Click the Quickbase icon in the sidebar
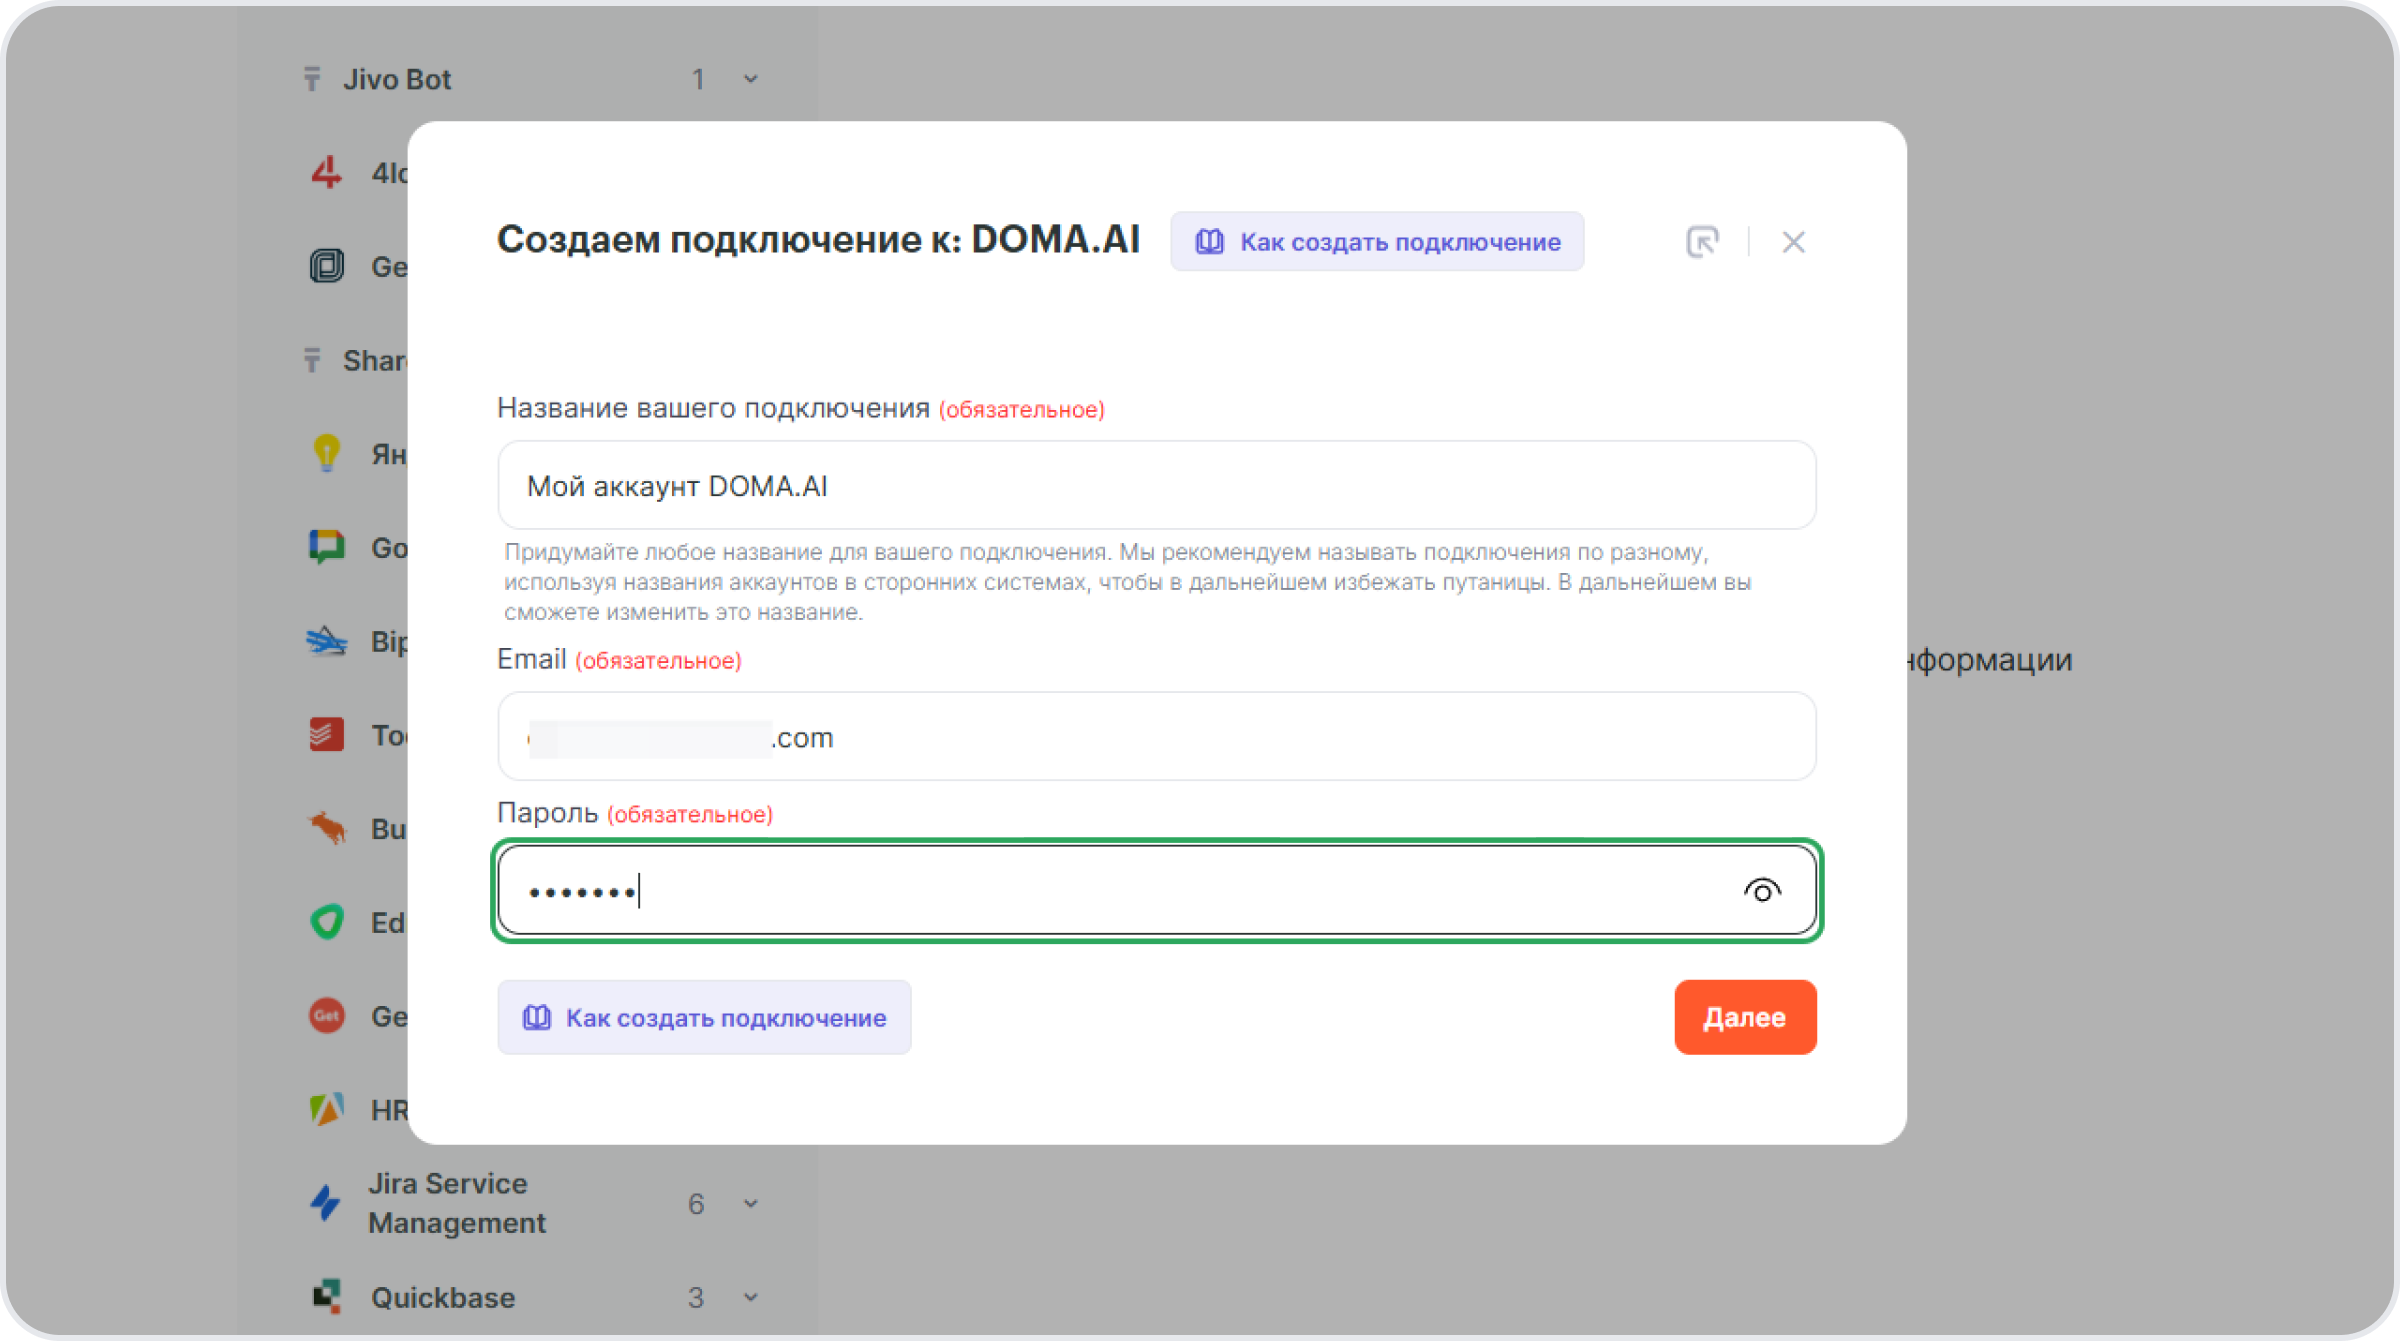The image size is (2400, 1341). [327, 1296]
